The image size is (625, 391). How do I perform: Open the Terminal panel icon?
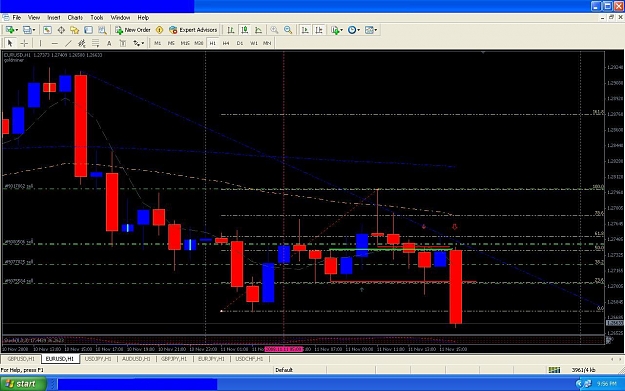(88, 30)
